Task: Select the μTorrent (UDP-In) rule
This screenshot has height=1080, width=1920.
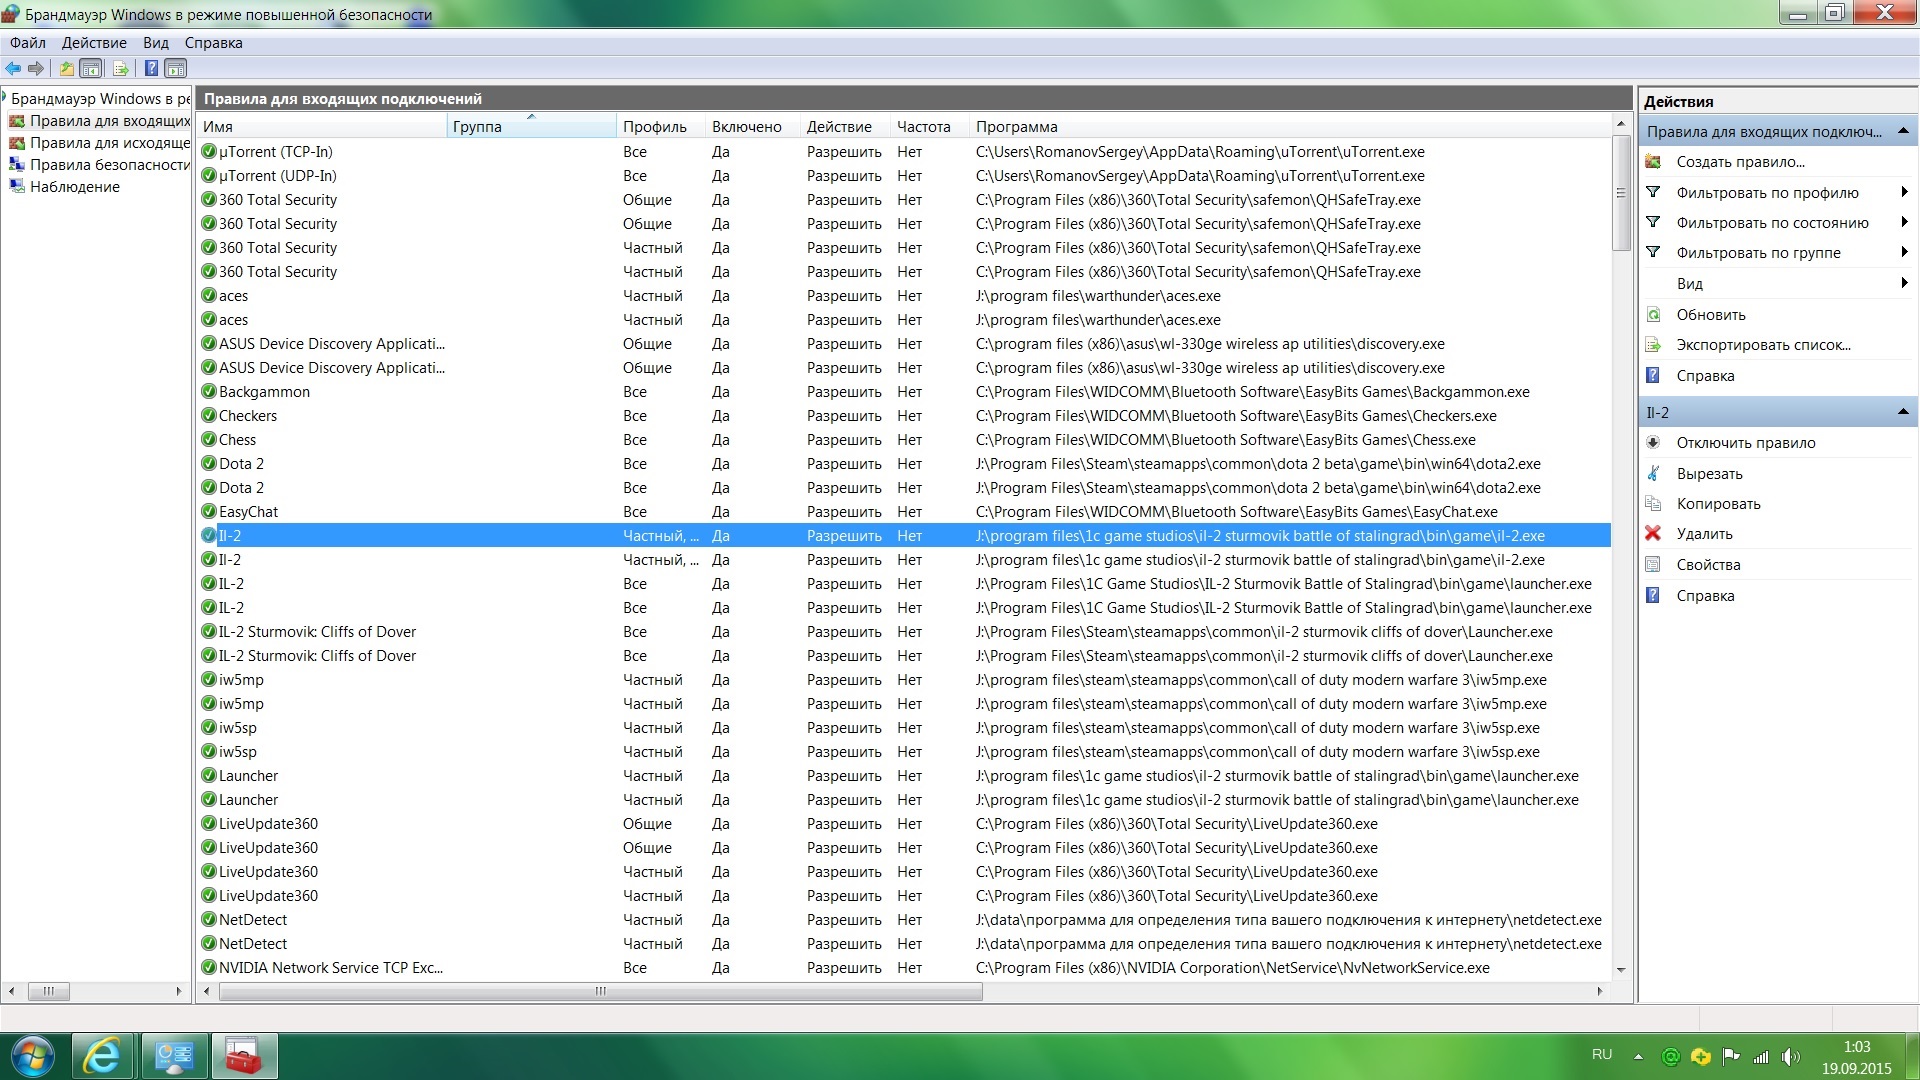Action: [x=904, y=176]
